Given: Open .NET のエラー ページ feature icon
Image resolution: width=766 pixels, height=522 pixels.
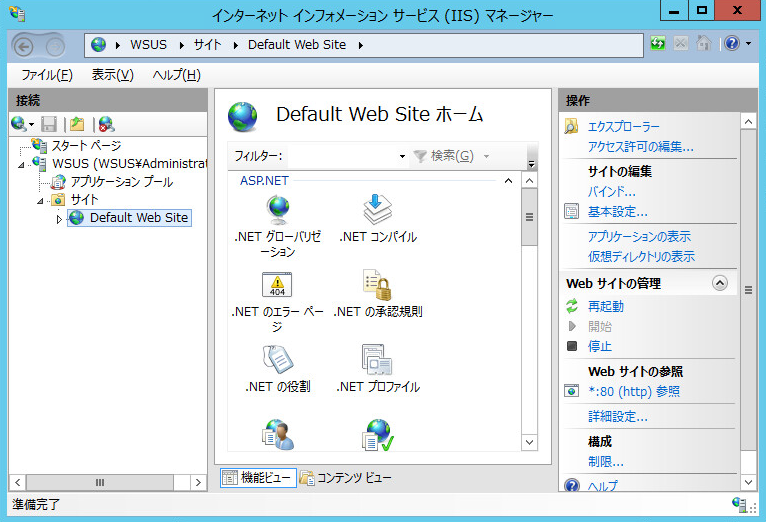Looking at the screenshot, I should (277, 284).
